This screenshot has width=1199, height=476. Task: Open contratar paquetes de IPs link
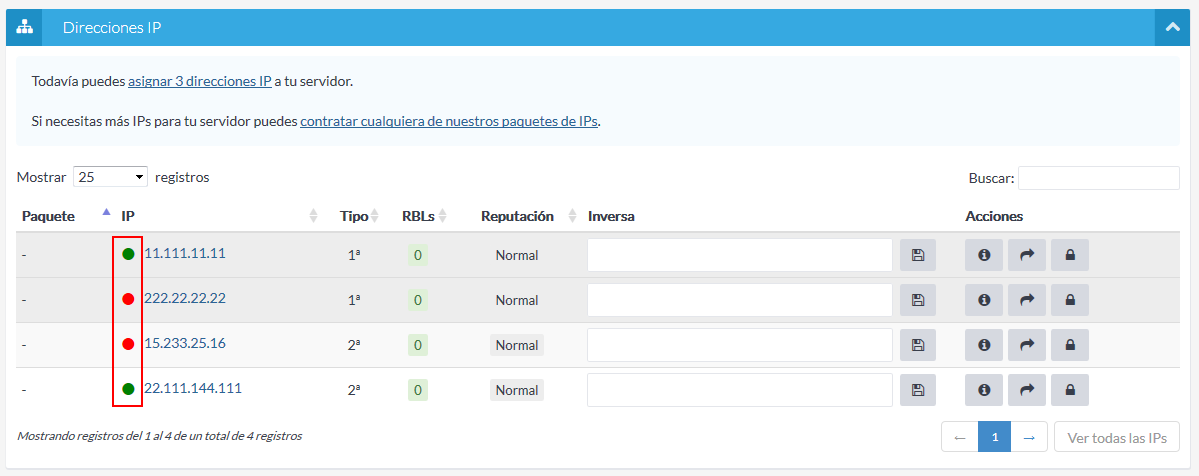click(x=449, y=121)
